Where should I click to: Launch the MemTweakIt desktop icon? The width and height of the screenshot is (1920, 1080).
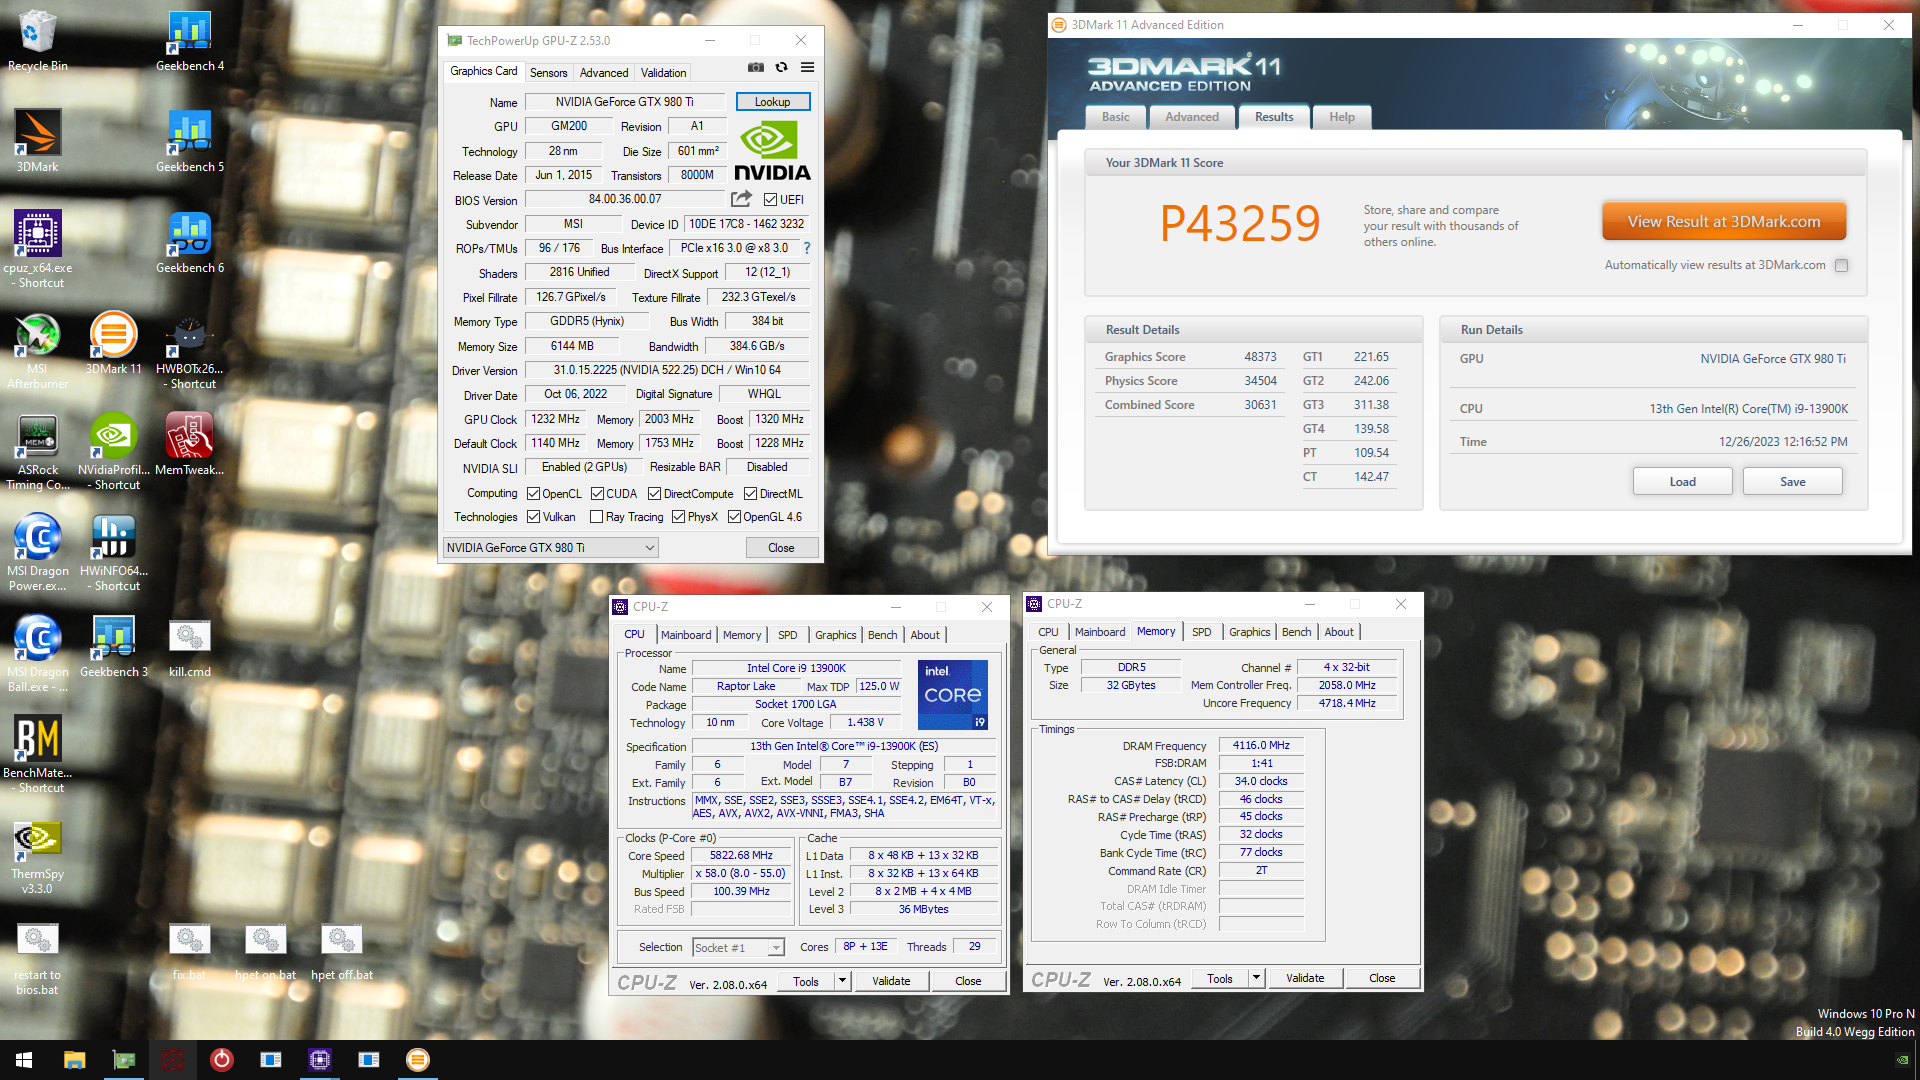[x=190, y=444]
